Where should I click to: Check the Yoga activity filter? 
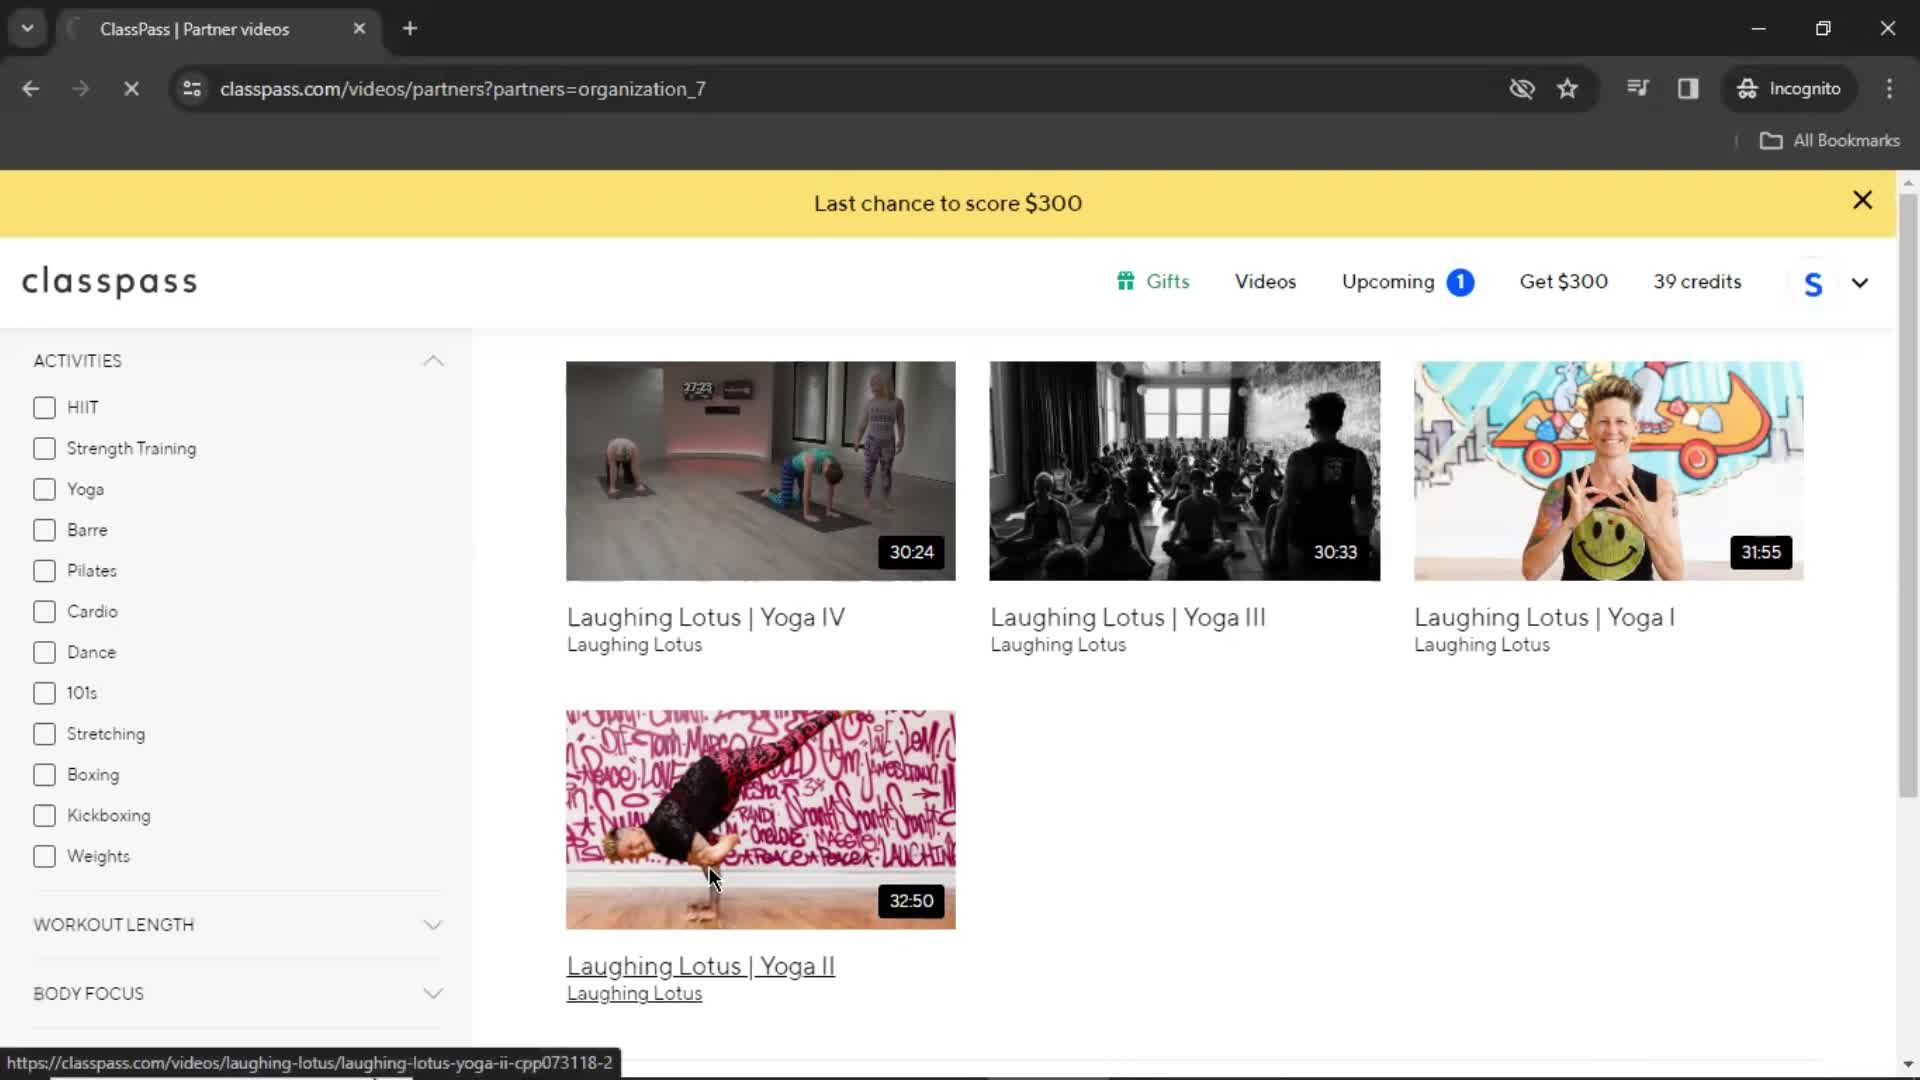[44, 490]
